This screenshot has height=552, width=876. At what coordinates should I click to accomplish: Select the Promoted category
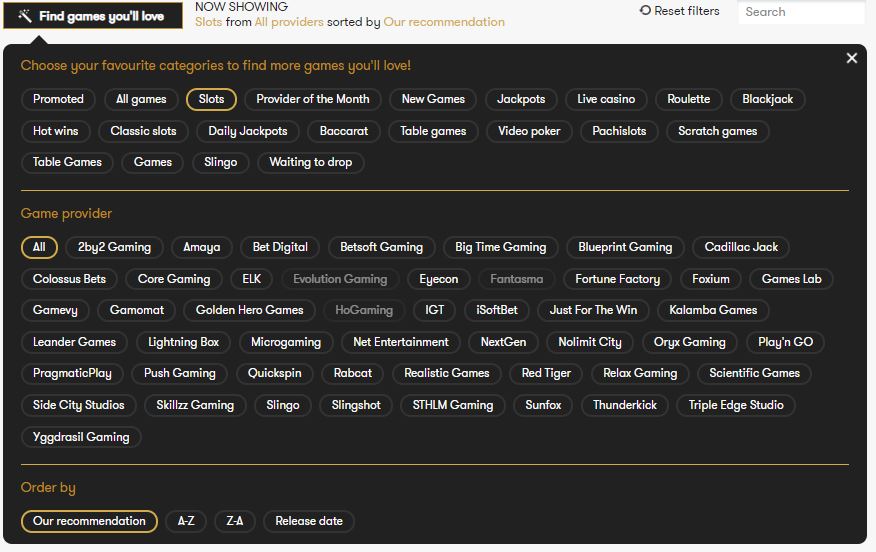(x=58, y=99)
